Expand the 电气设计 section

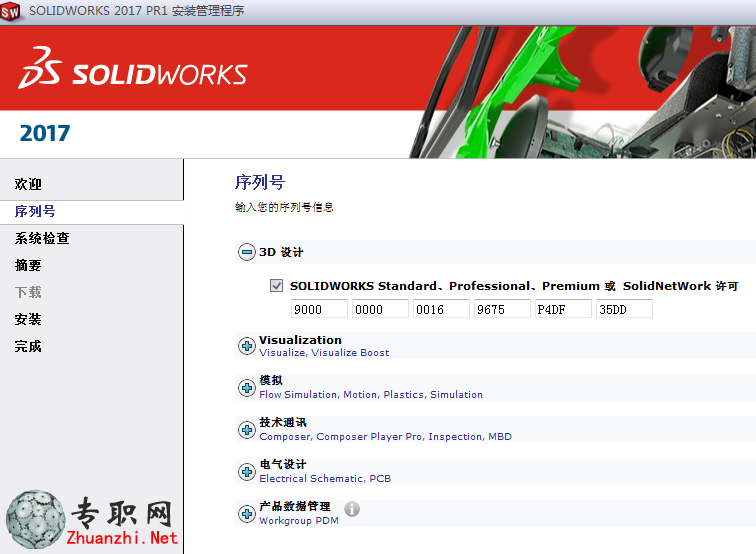(x=247, y=472)
